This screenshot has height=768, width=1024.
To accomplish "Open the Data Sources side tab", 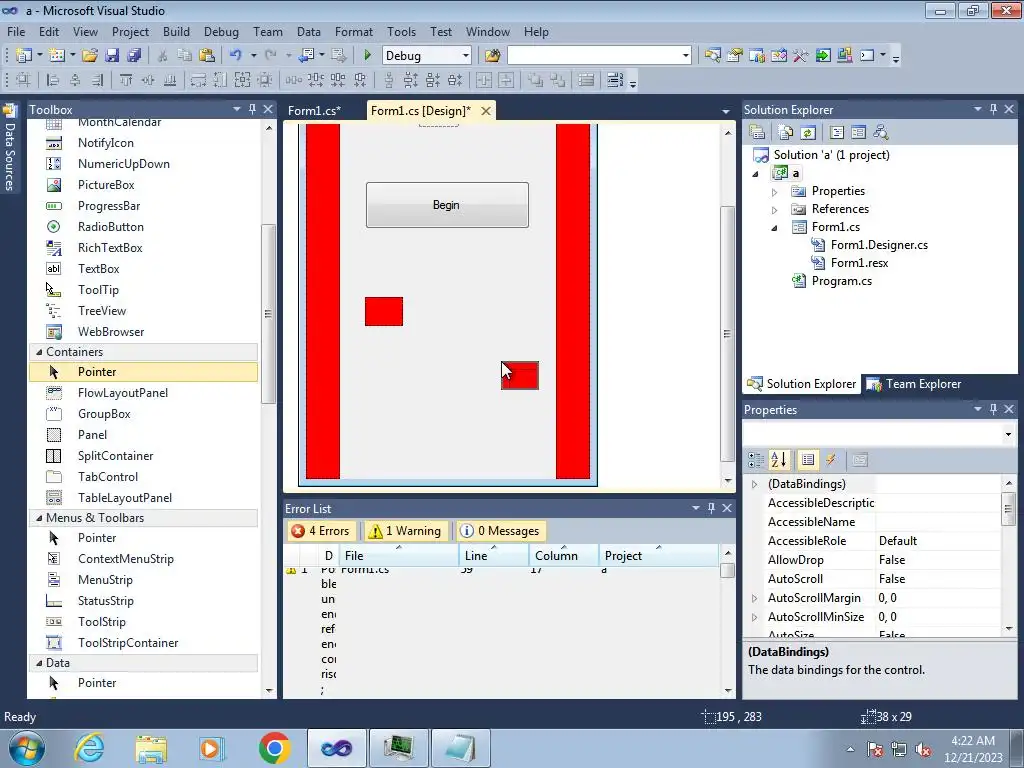I will [x=9, y=148].
